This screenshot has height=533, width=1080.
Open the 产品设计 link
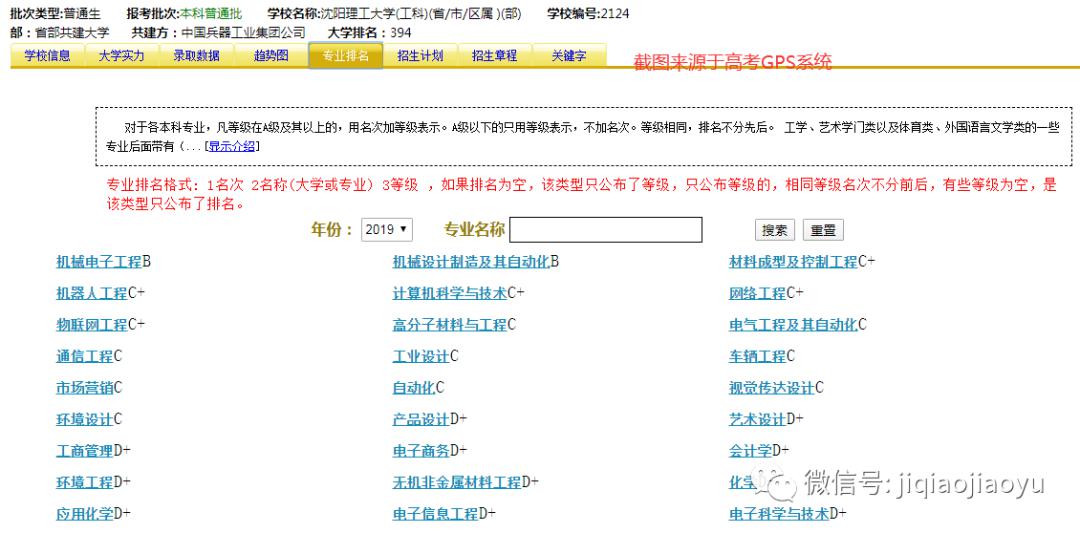point(421,419)
